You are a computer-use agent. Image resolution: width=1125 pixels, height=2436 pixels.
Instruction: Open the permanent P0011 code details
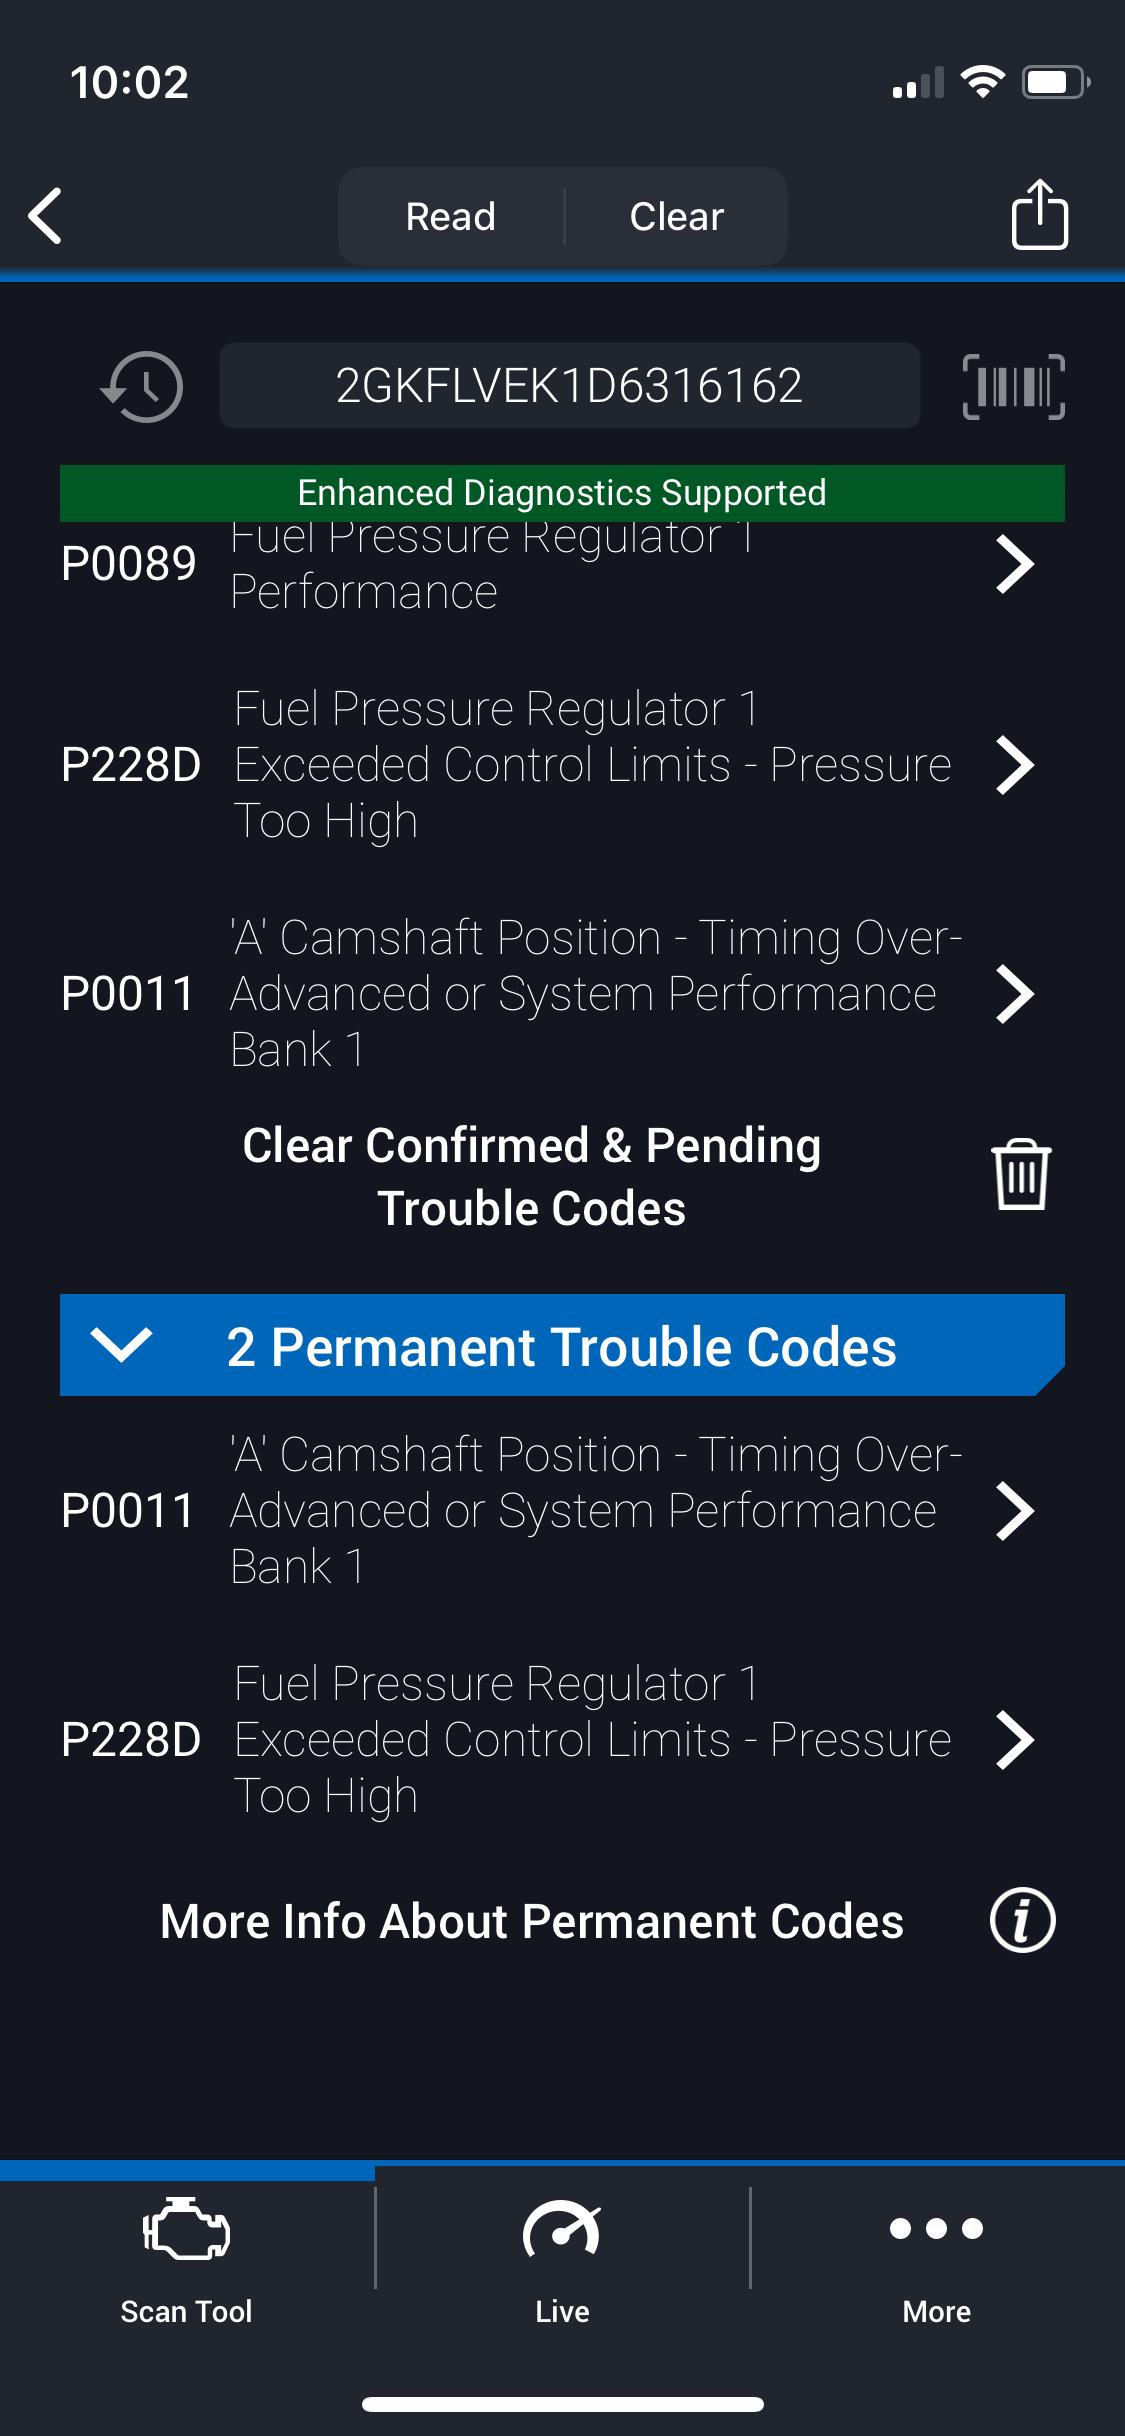[1014, 1511]
